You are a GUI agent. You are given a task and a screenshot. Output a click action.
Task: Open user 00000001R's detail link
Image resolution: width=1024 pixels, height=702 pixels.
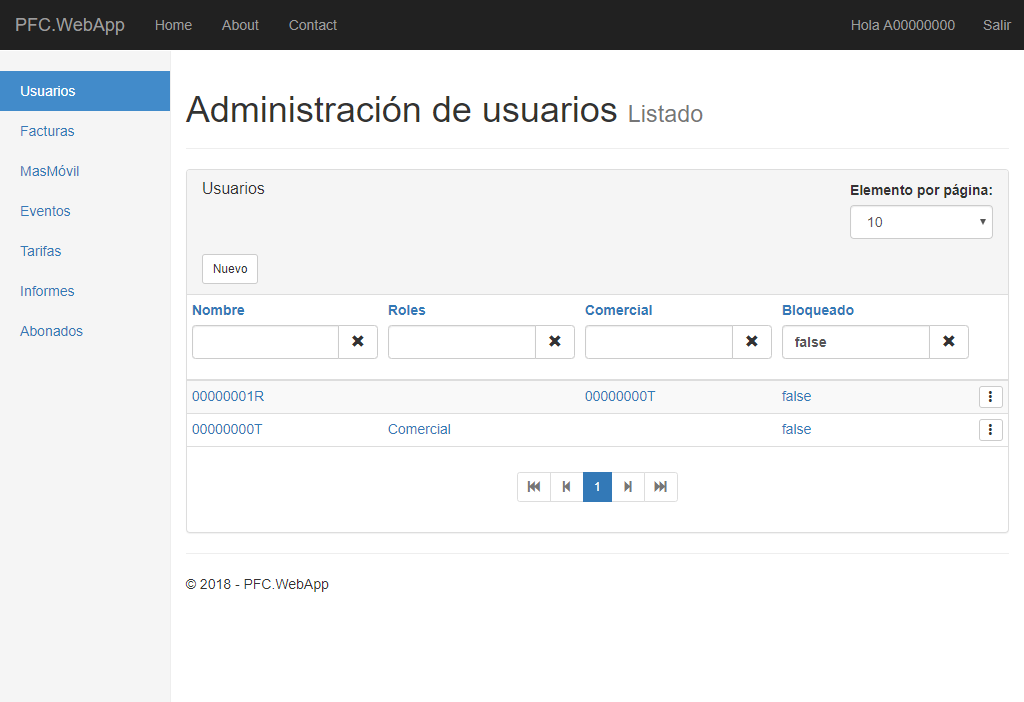pos(227,396)
